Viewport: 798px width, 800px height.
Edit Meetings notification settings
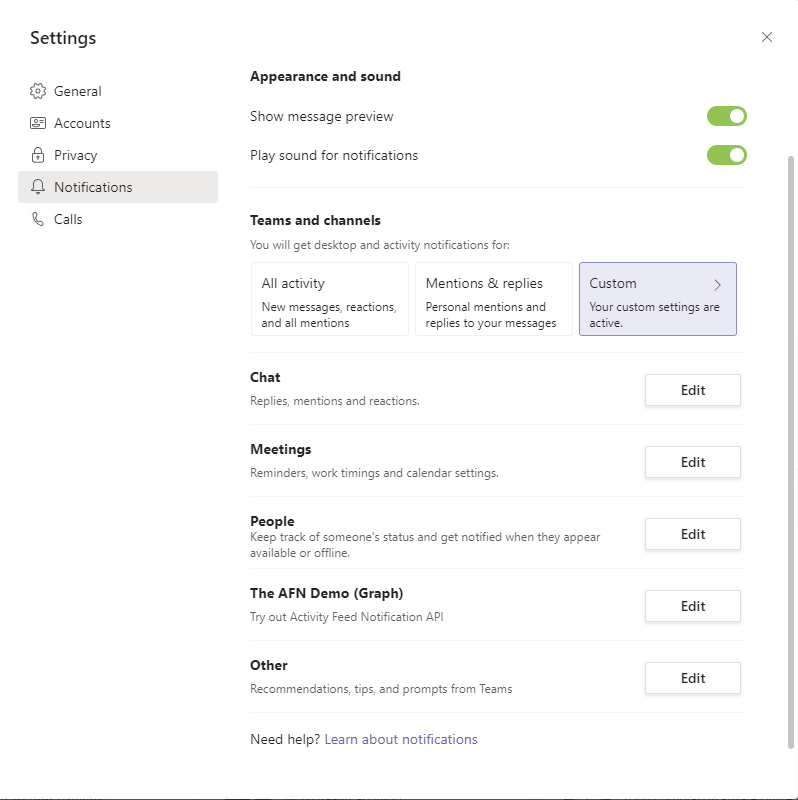click(692, 462)
